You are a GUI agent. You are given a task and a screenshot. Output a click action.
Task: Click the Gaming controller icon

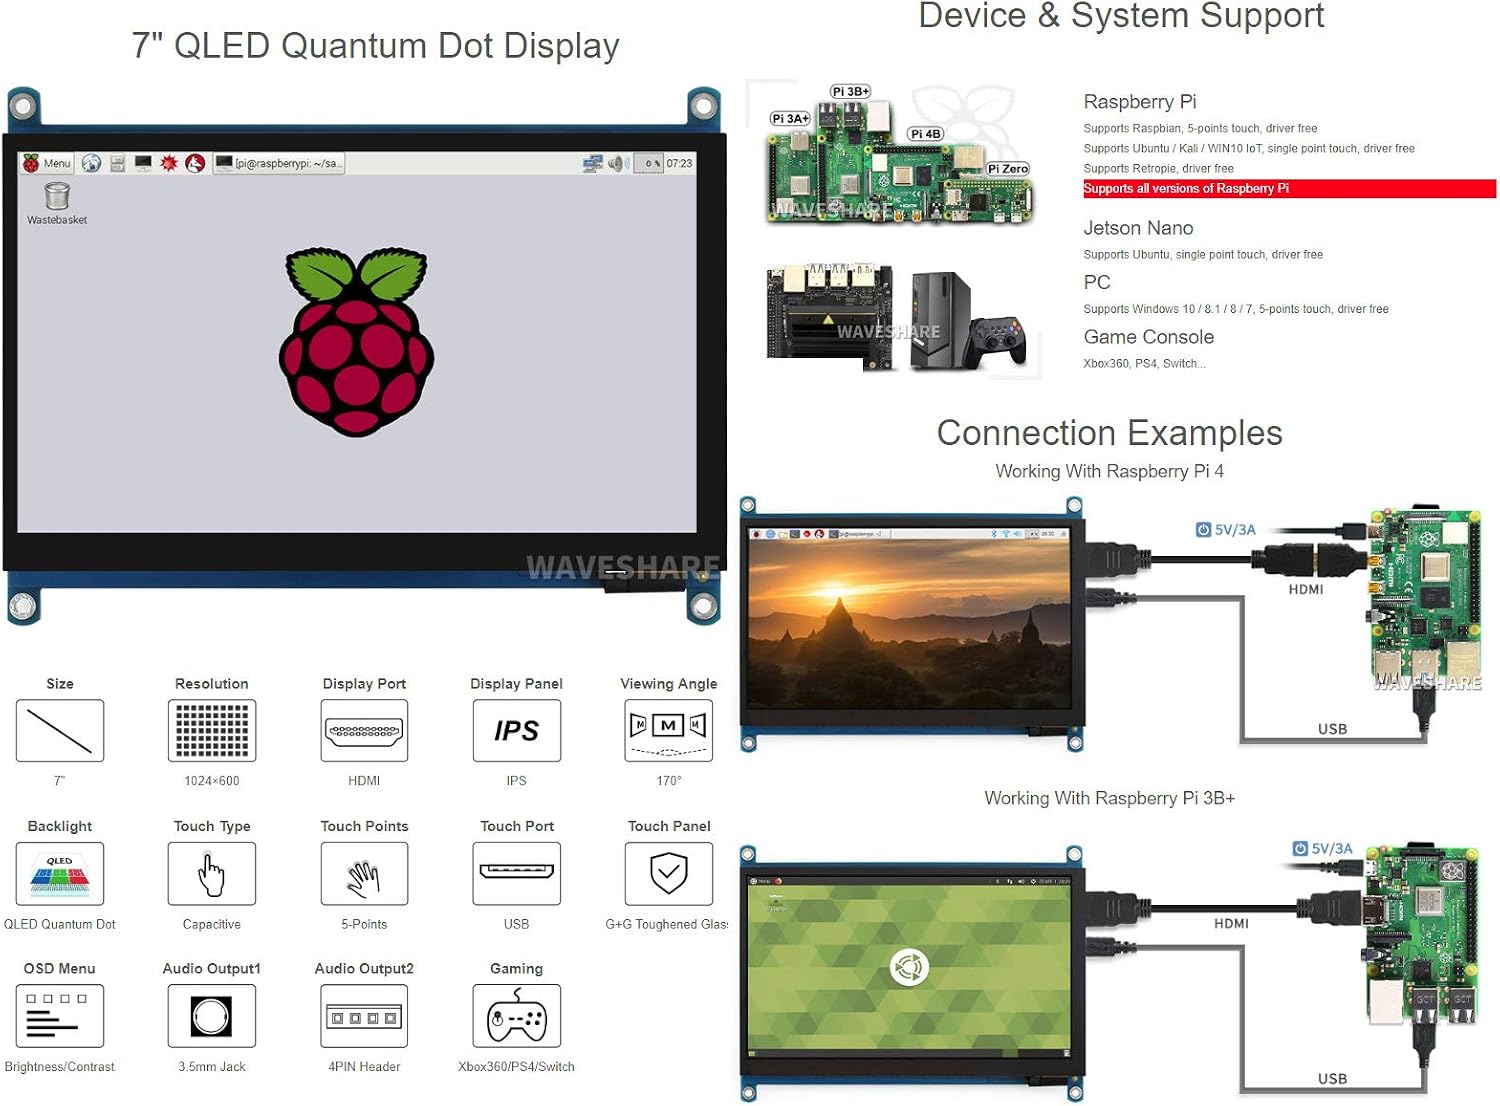(516, 1016)
